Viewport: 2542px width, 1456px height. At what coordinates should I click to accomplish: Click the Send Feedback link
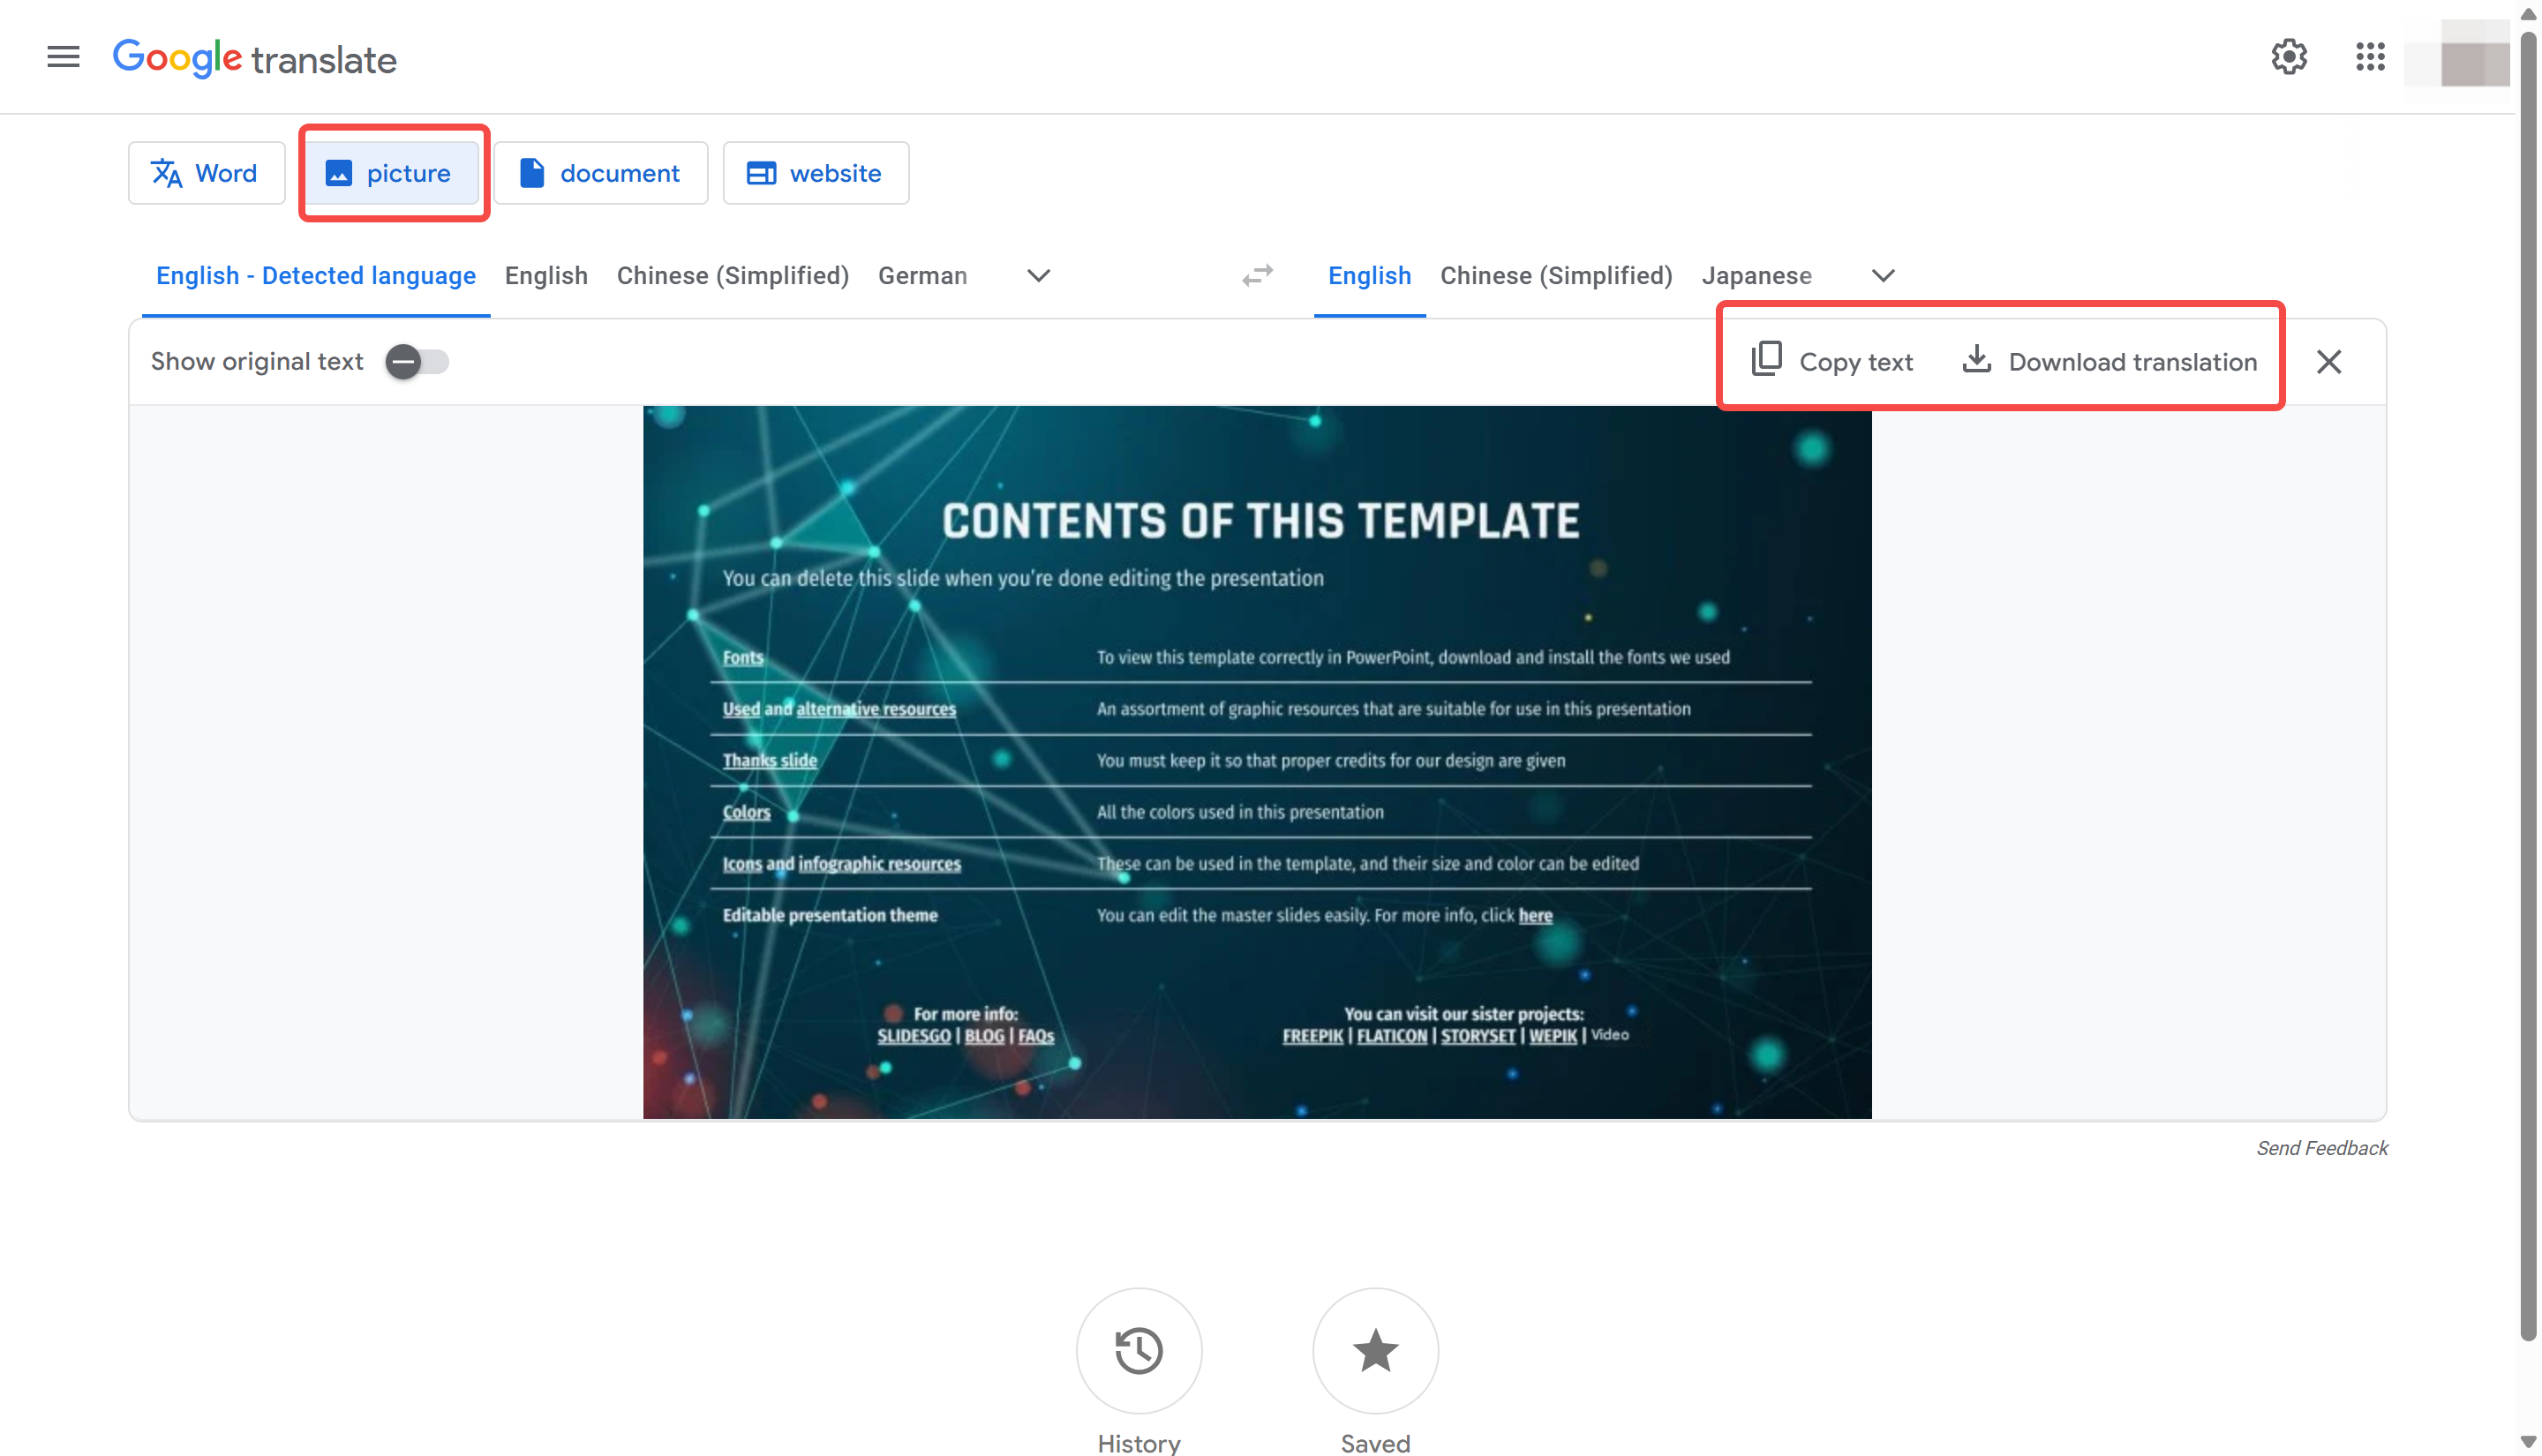tap(2322, 1148)
